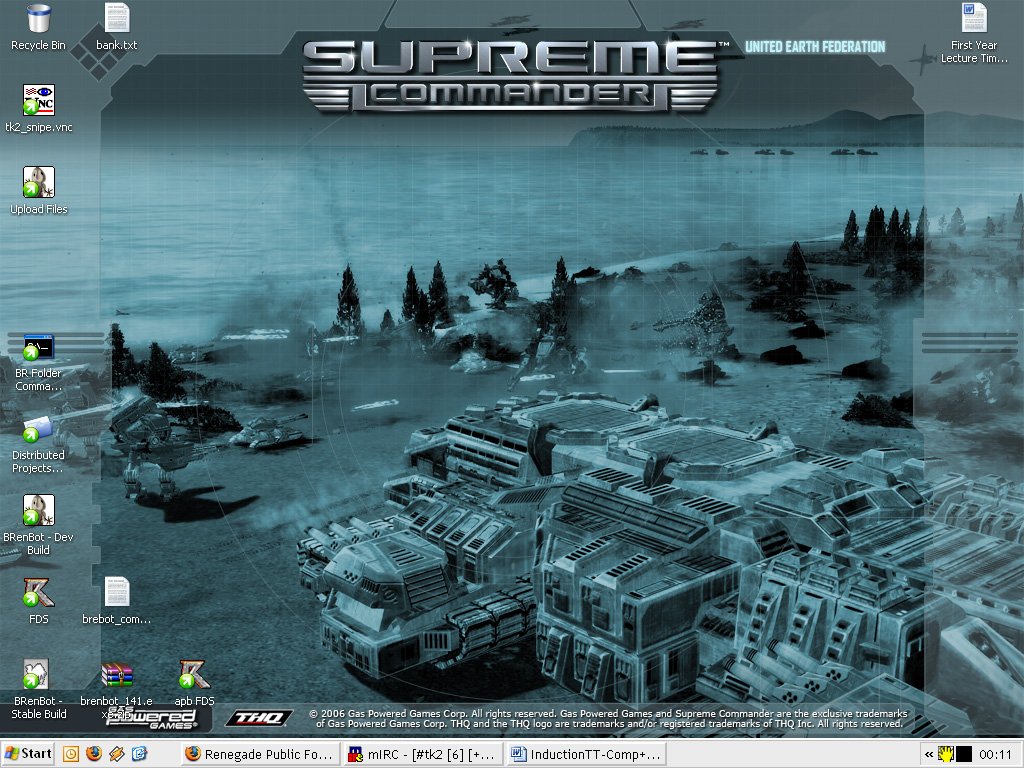The height and width of the screenshot is (768, 1024).
Task: Switch to the mIRC #tk2 taskbar window
Action: pyautogui.click(x=421, y=754)
